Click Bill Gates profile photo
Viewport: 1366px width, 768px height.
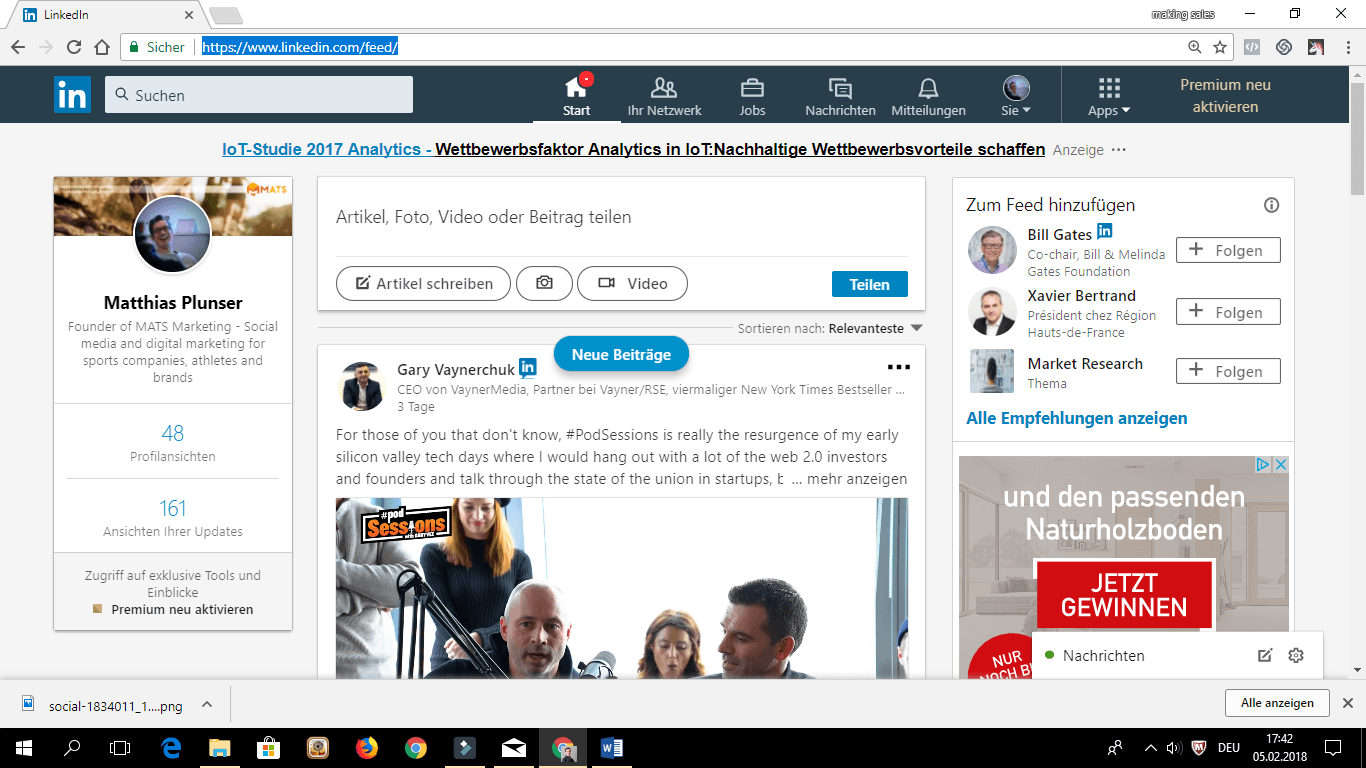[992, 250]
